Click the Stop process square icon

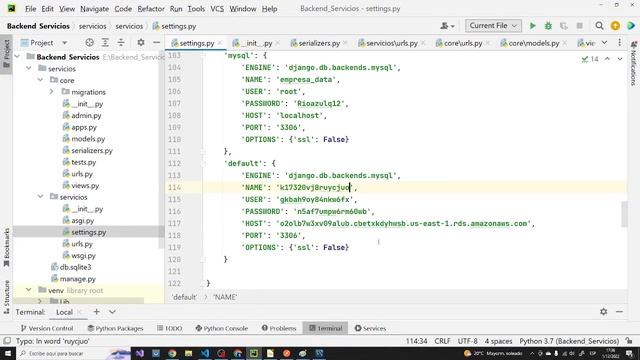tap(579, 26)
